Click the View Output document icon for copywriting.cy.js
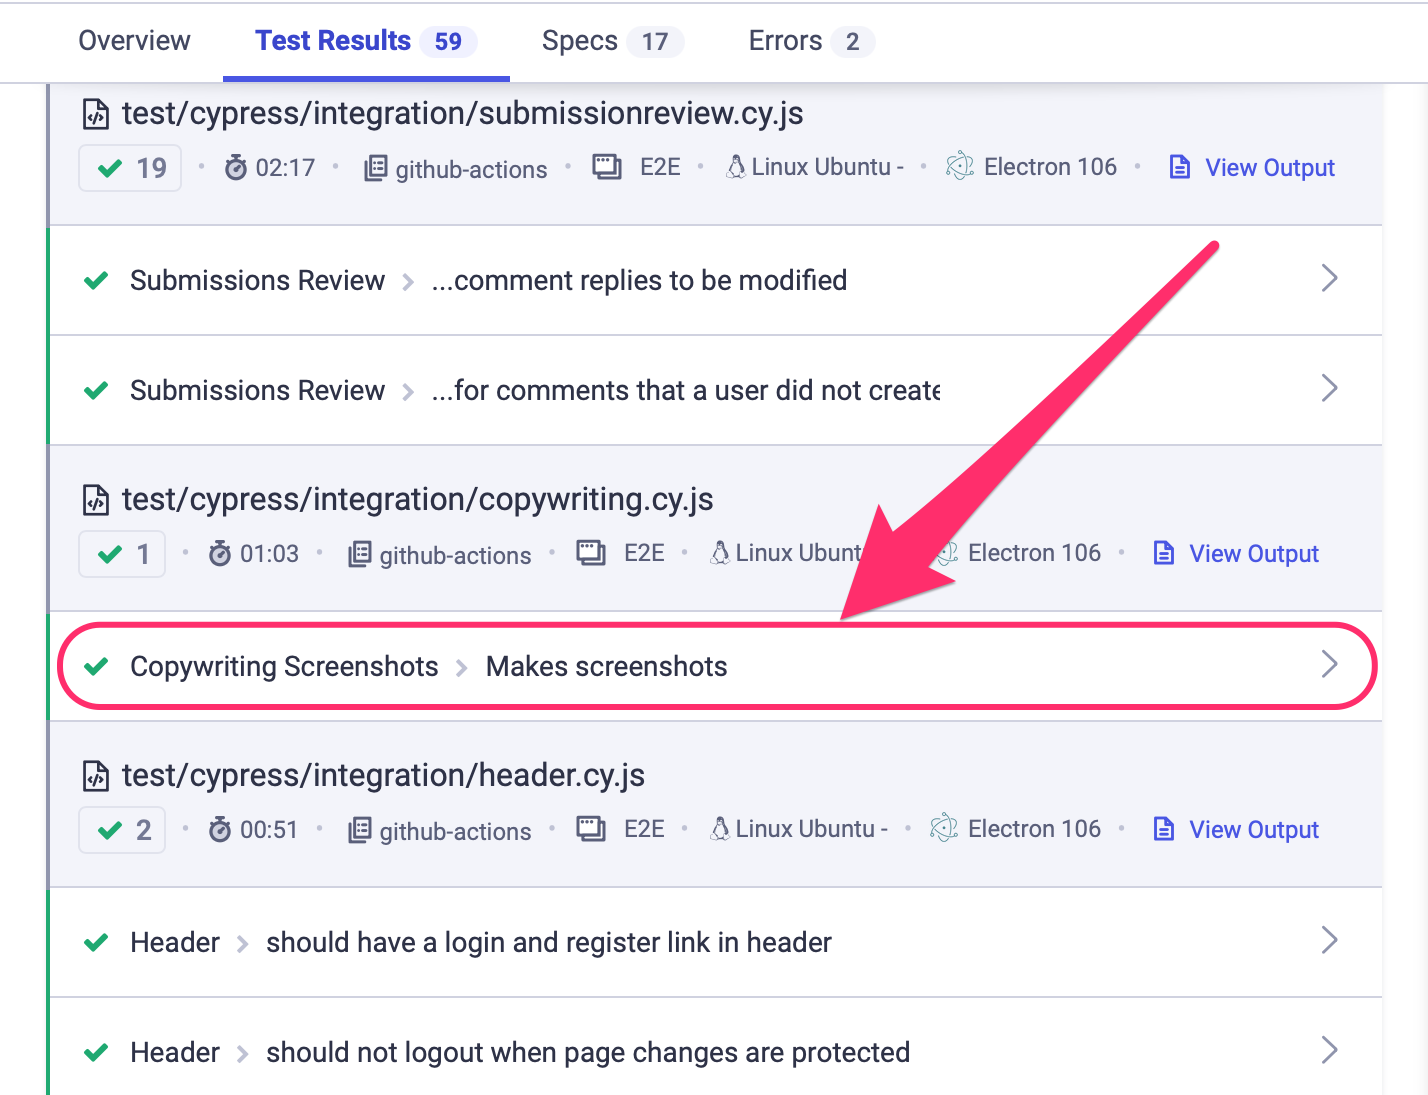 pos(1163,552)
